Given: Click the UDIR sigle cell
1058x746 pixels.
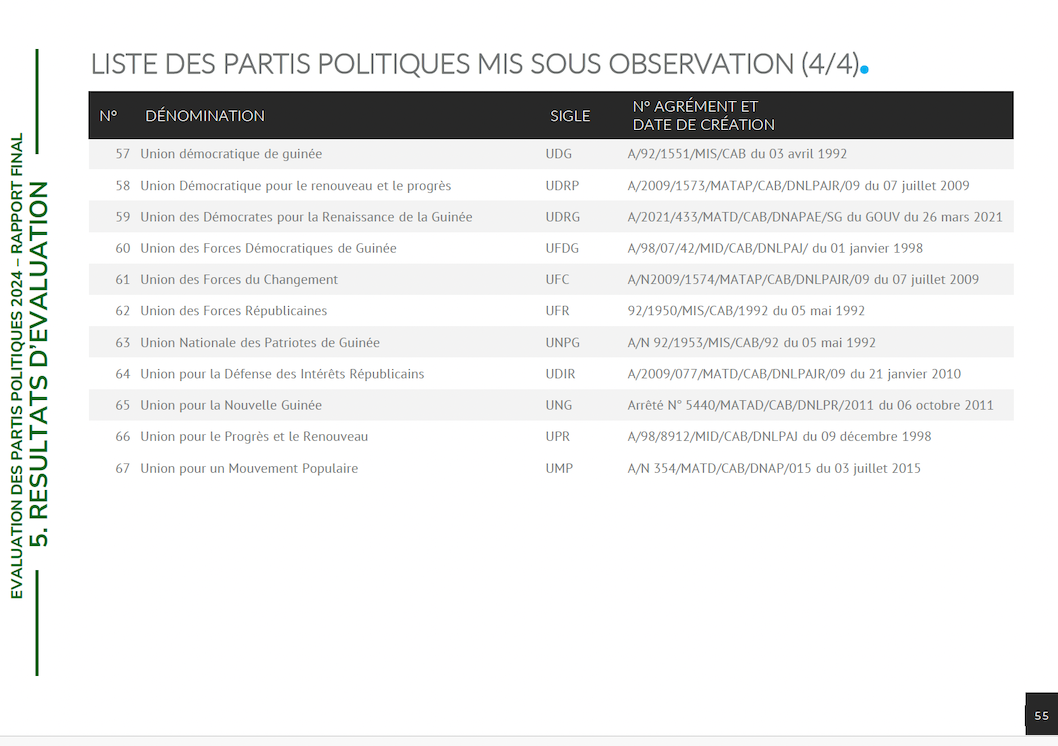Looking at the screenshot, I should point(560,374).
